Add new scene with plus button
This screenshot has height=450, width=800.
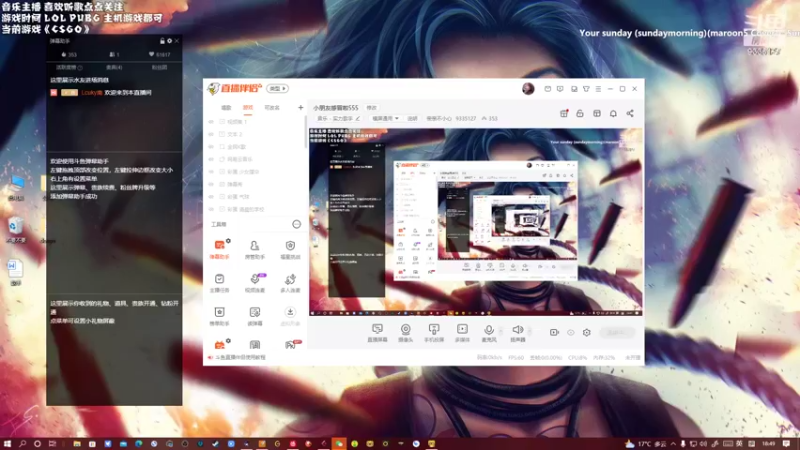coord(301,108)
